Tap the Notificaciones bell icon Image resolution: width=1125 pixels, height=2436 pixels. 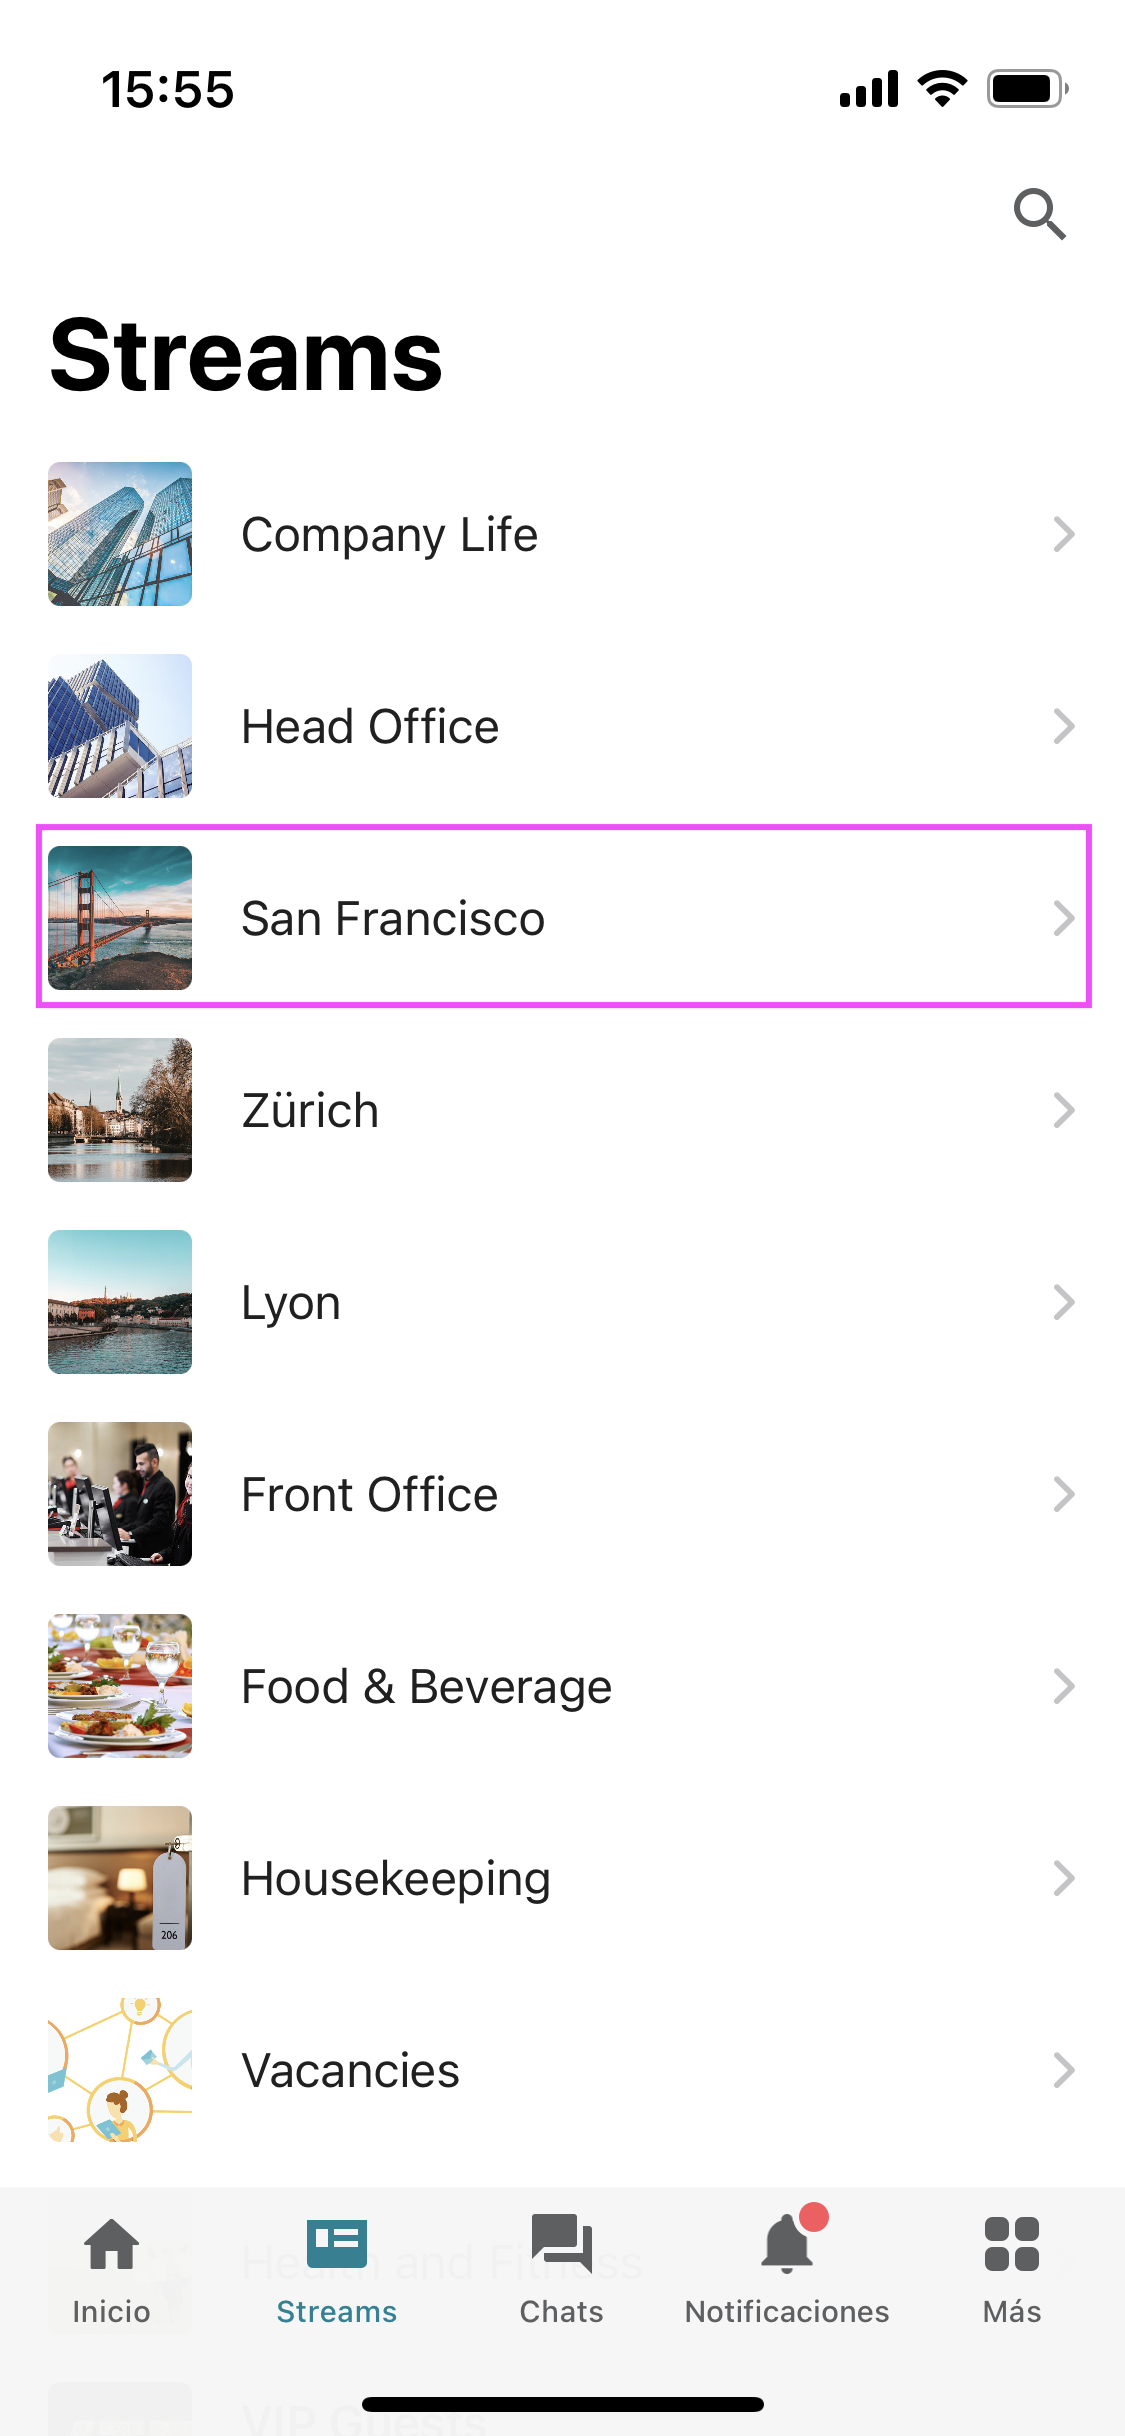coord(787,2245)
